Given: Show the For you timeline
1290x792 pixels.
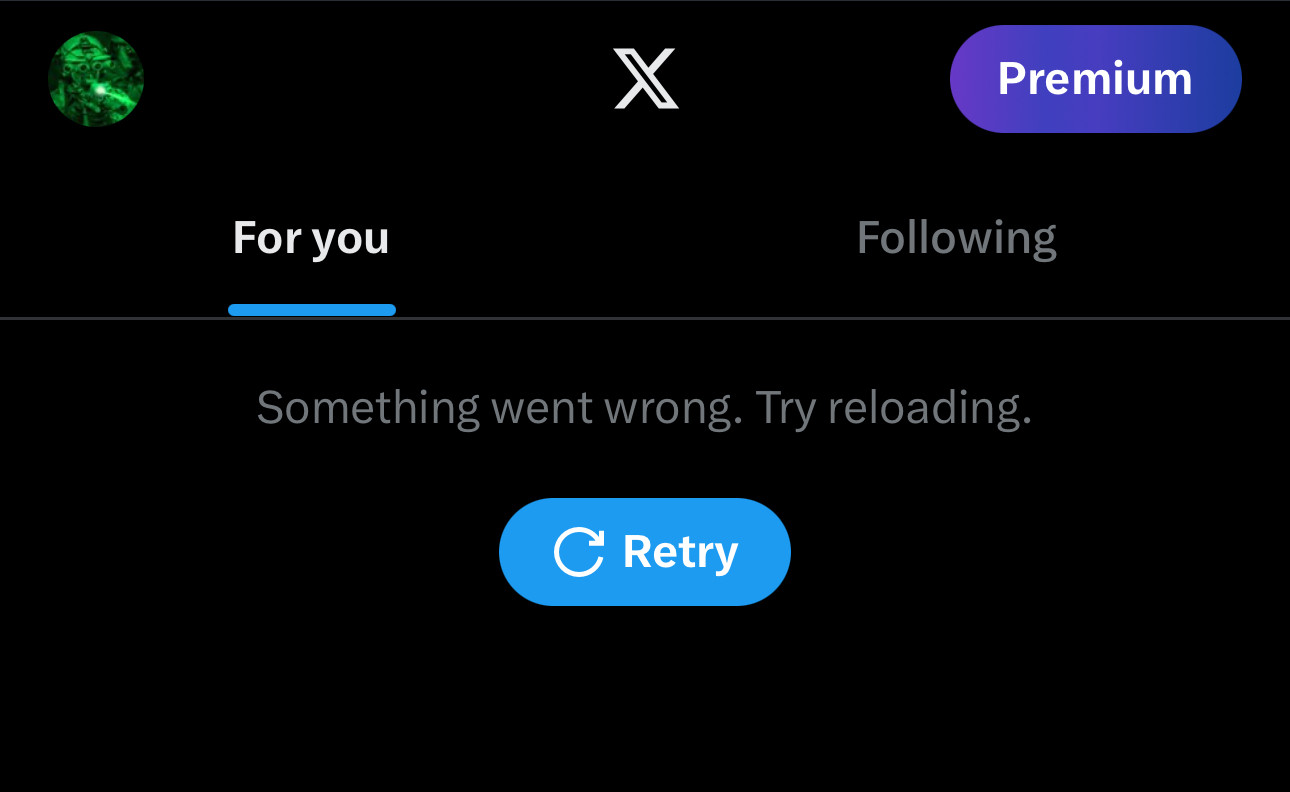Looking at the screenshot, I should point(311,238).
